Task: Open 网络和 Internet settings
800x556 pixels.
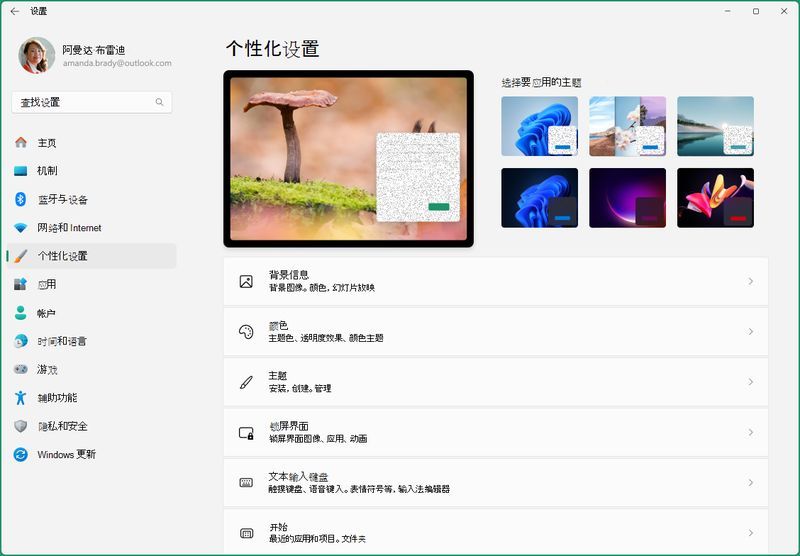Action: (x=91, y=228)
